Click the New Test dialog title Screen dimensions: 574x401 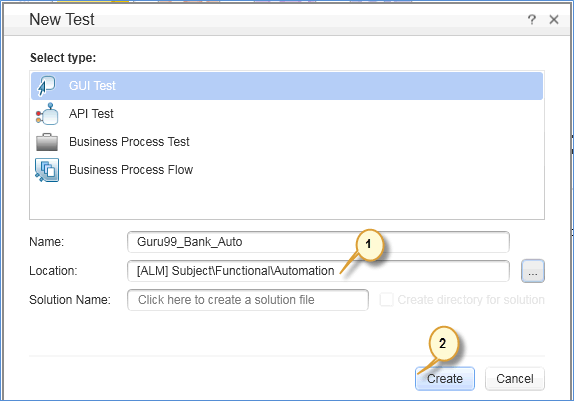coord(62,19)
